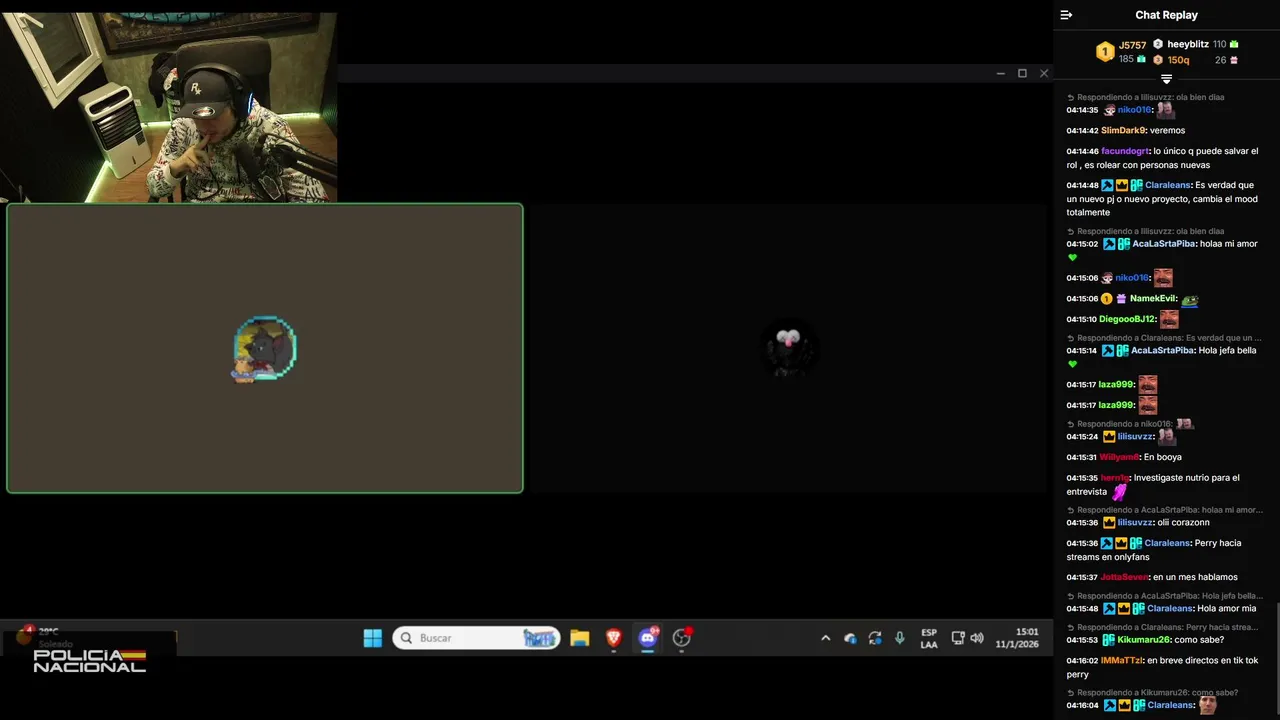This screenshot has width=1280, height=720.
Task: Click the speaker volume tray icon
Action: click(x=977, y=638)
